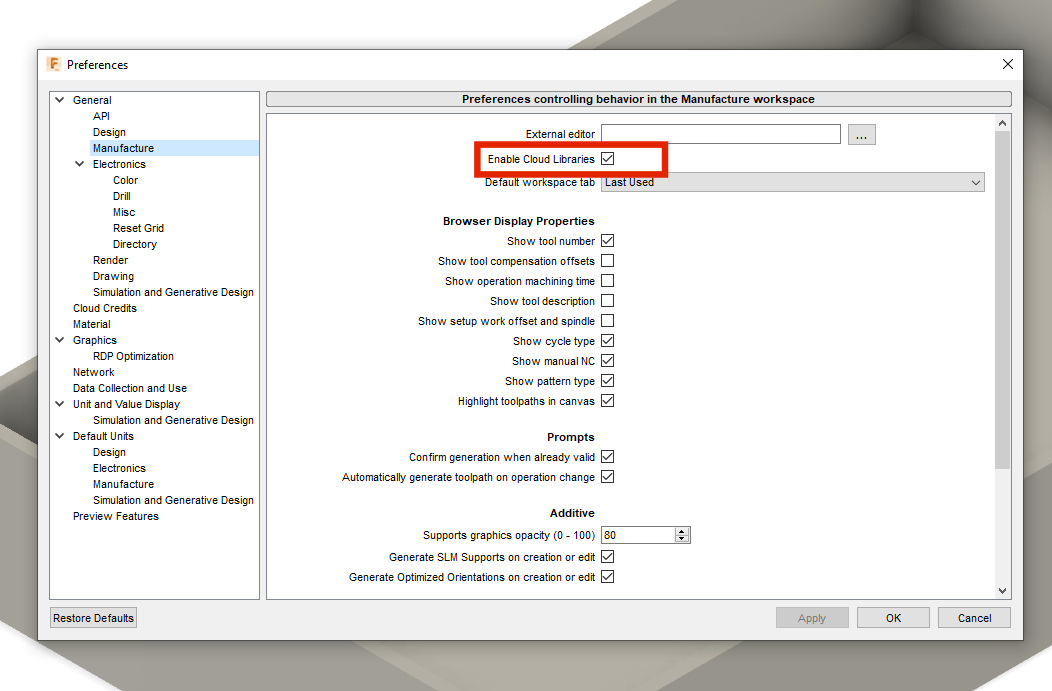Image resolution: width=1052 pixels, height=691 pixels.
Task: Uncheck Generate SLM Supports on creation or edit
Action: point(607,557)
